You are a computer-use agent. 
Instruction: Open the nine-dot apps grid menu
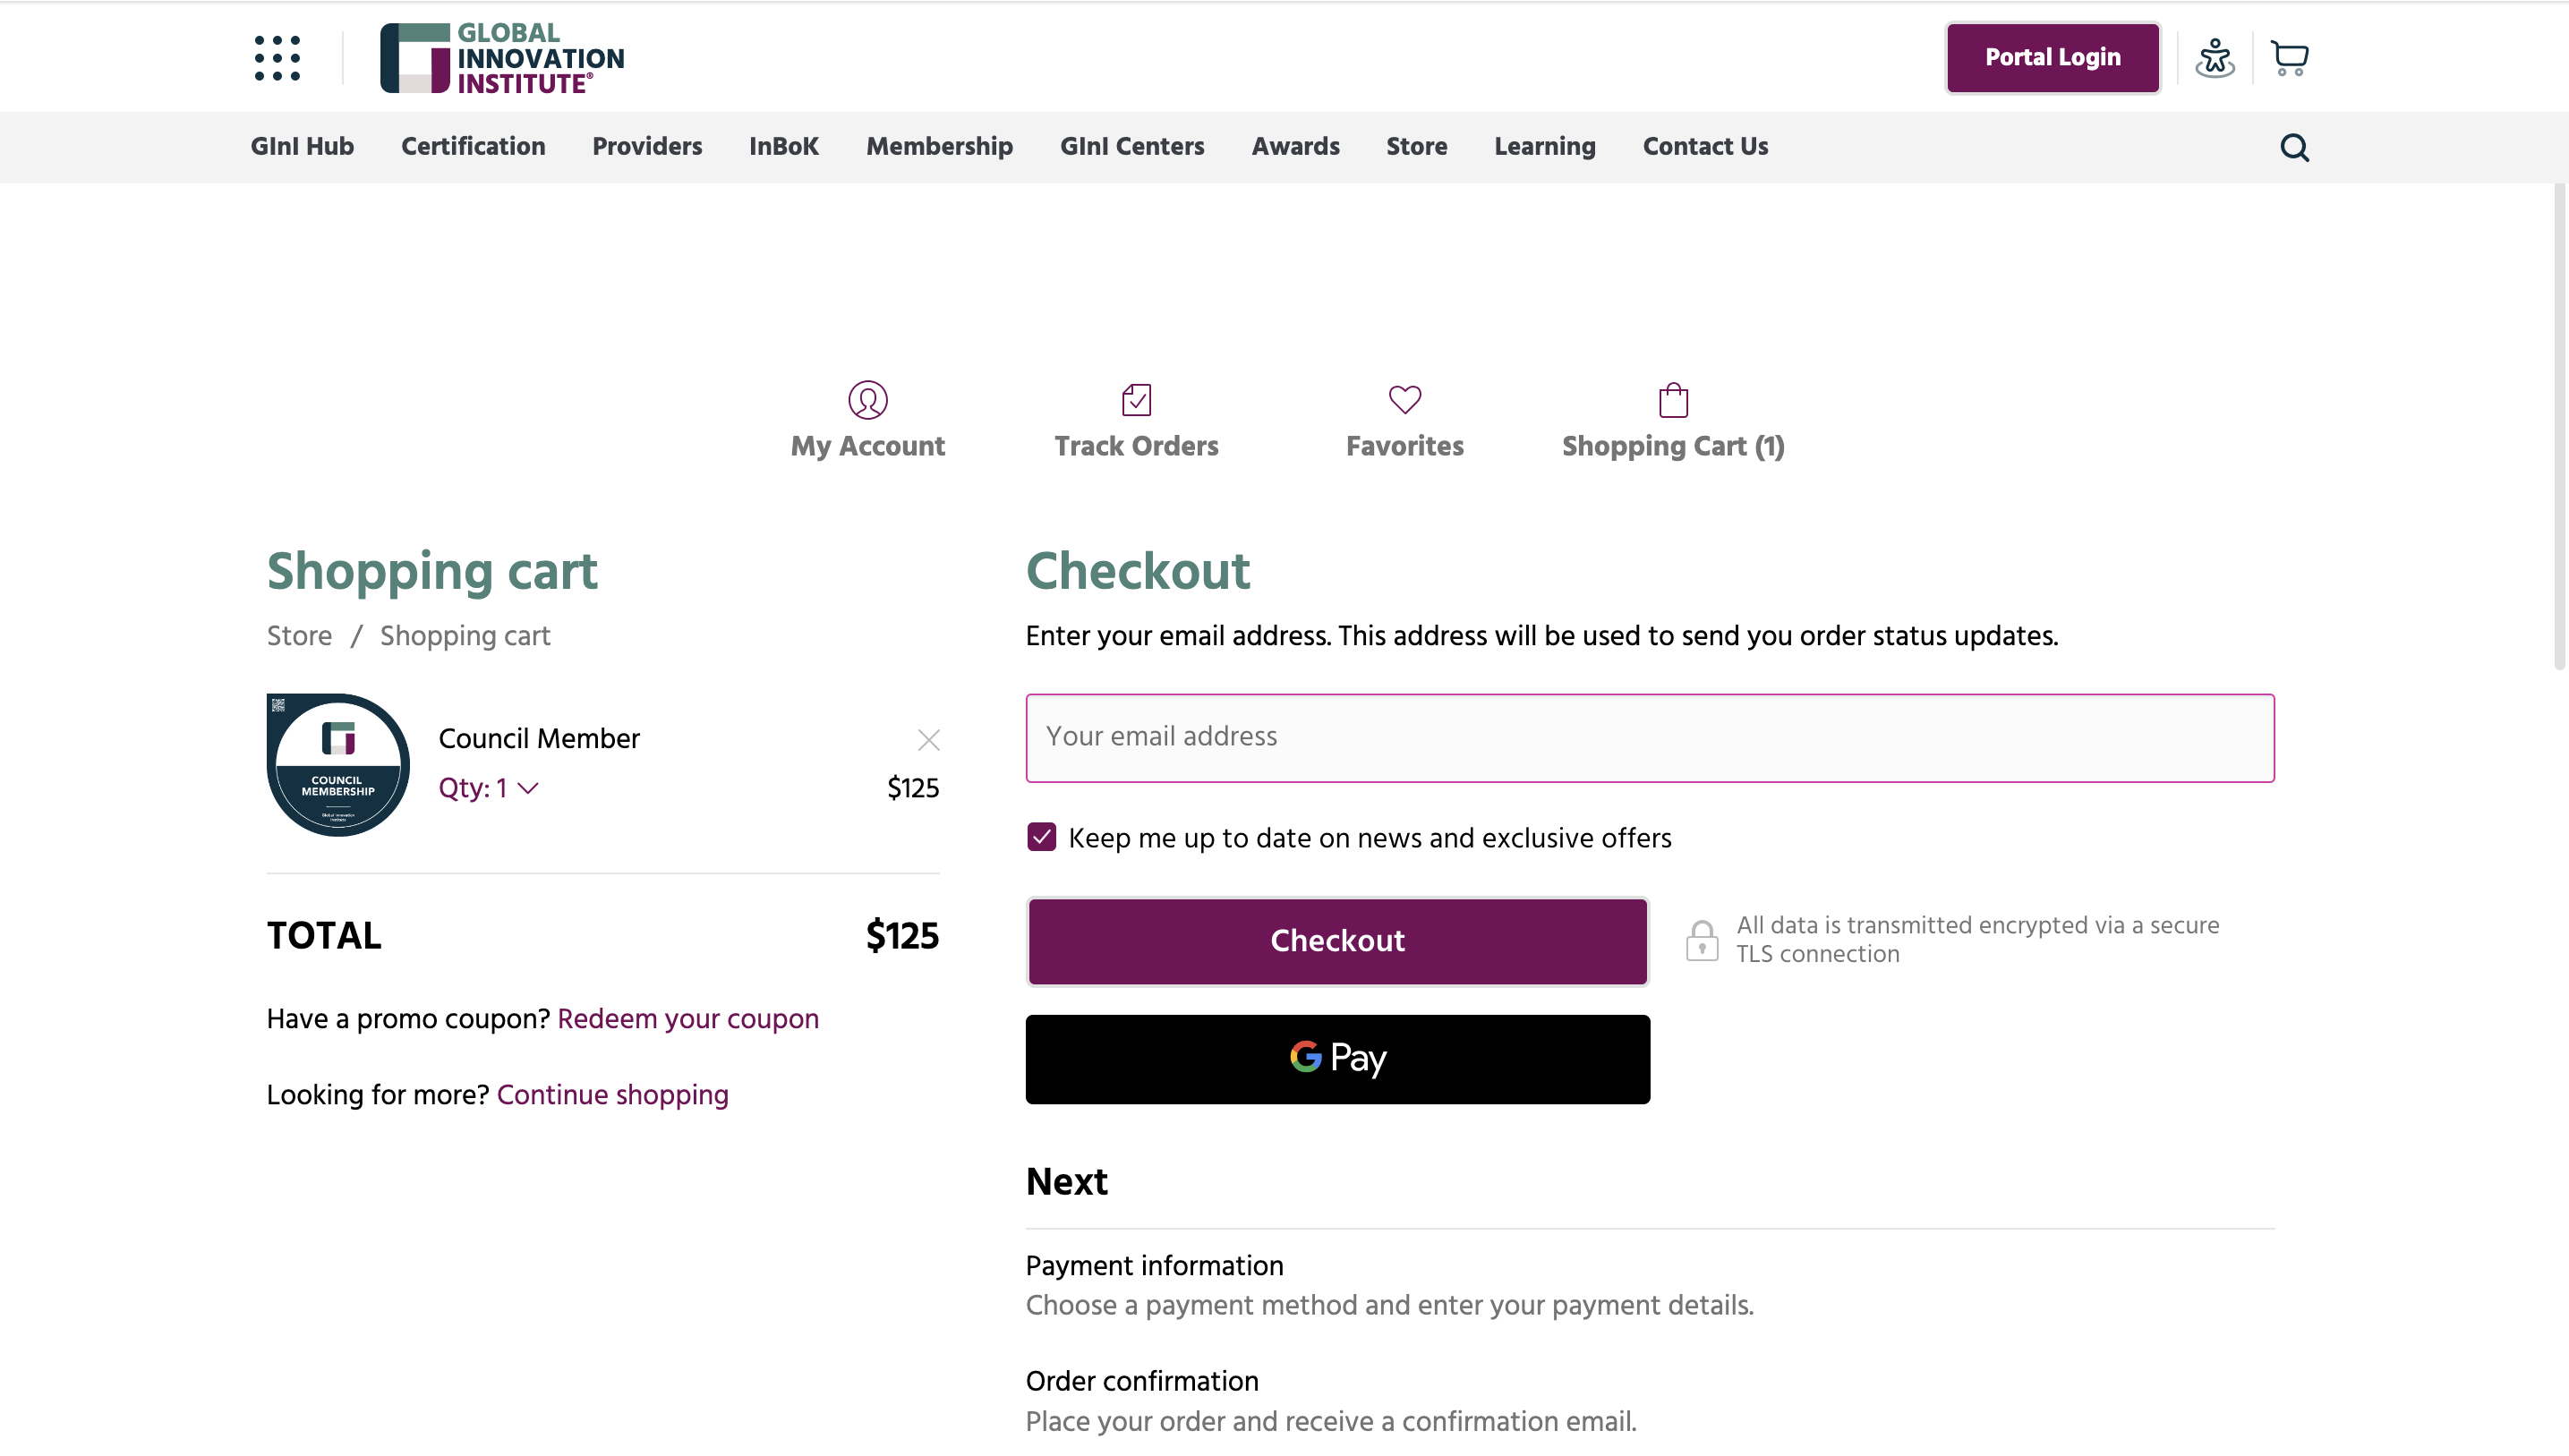277,58
